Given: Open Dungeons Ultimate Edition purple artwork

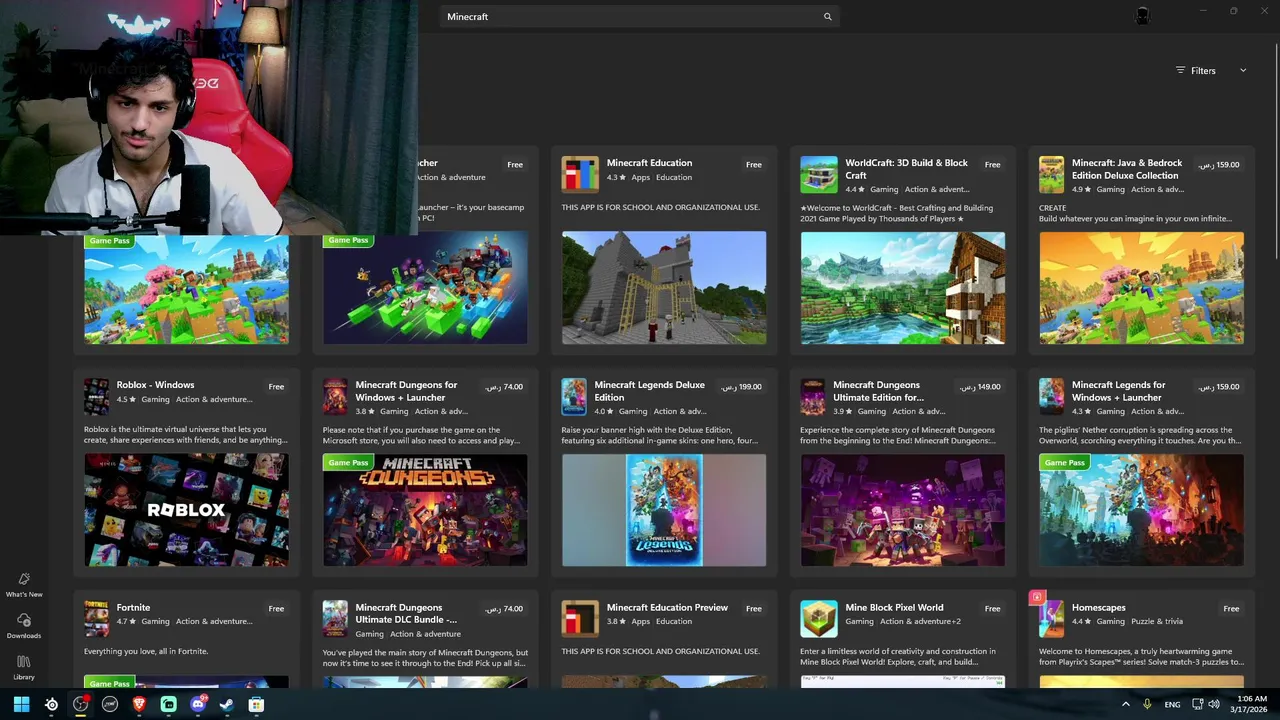Looking at the screenshot, I should point(903,510).
